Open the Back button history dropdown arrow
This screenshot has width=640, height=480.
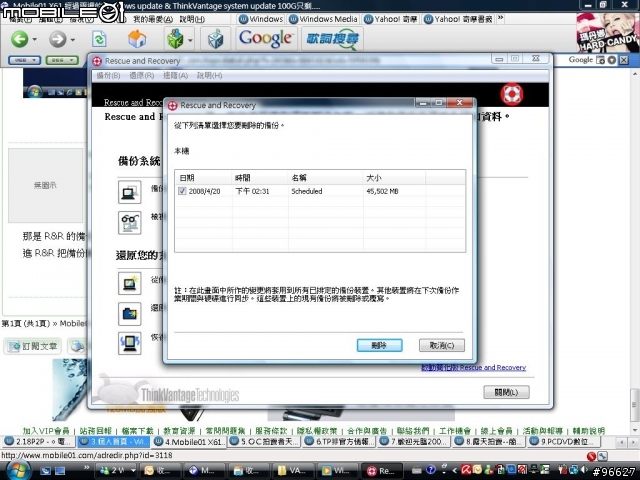(x=34, y=40)
